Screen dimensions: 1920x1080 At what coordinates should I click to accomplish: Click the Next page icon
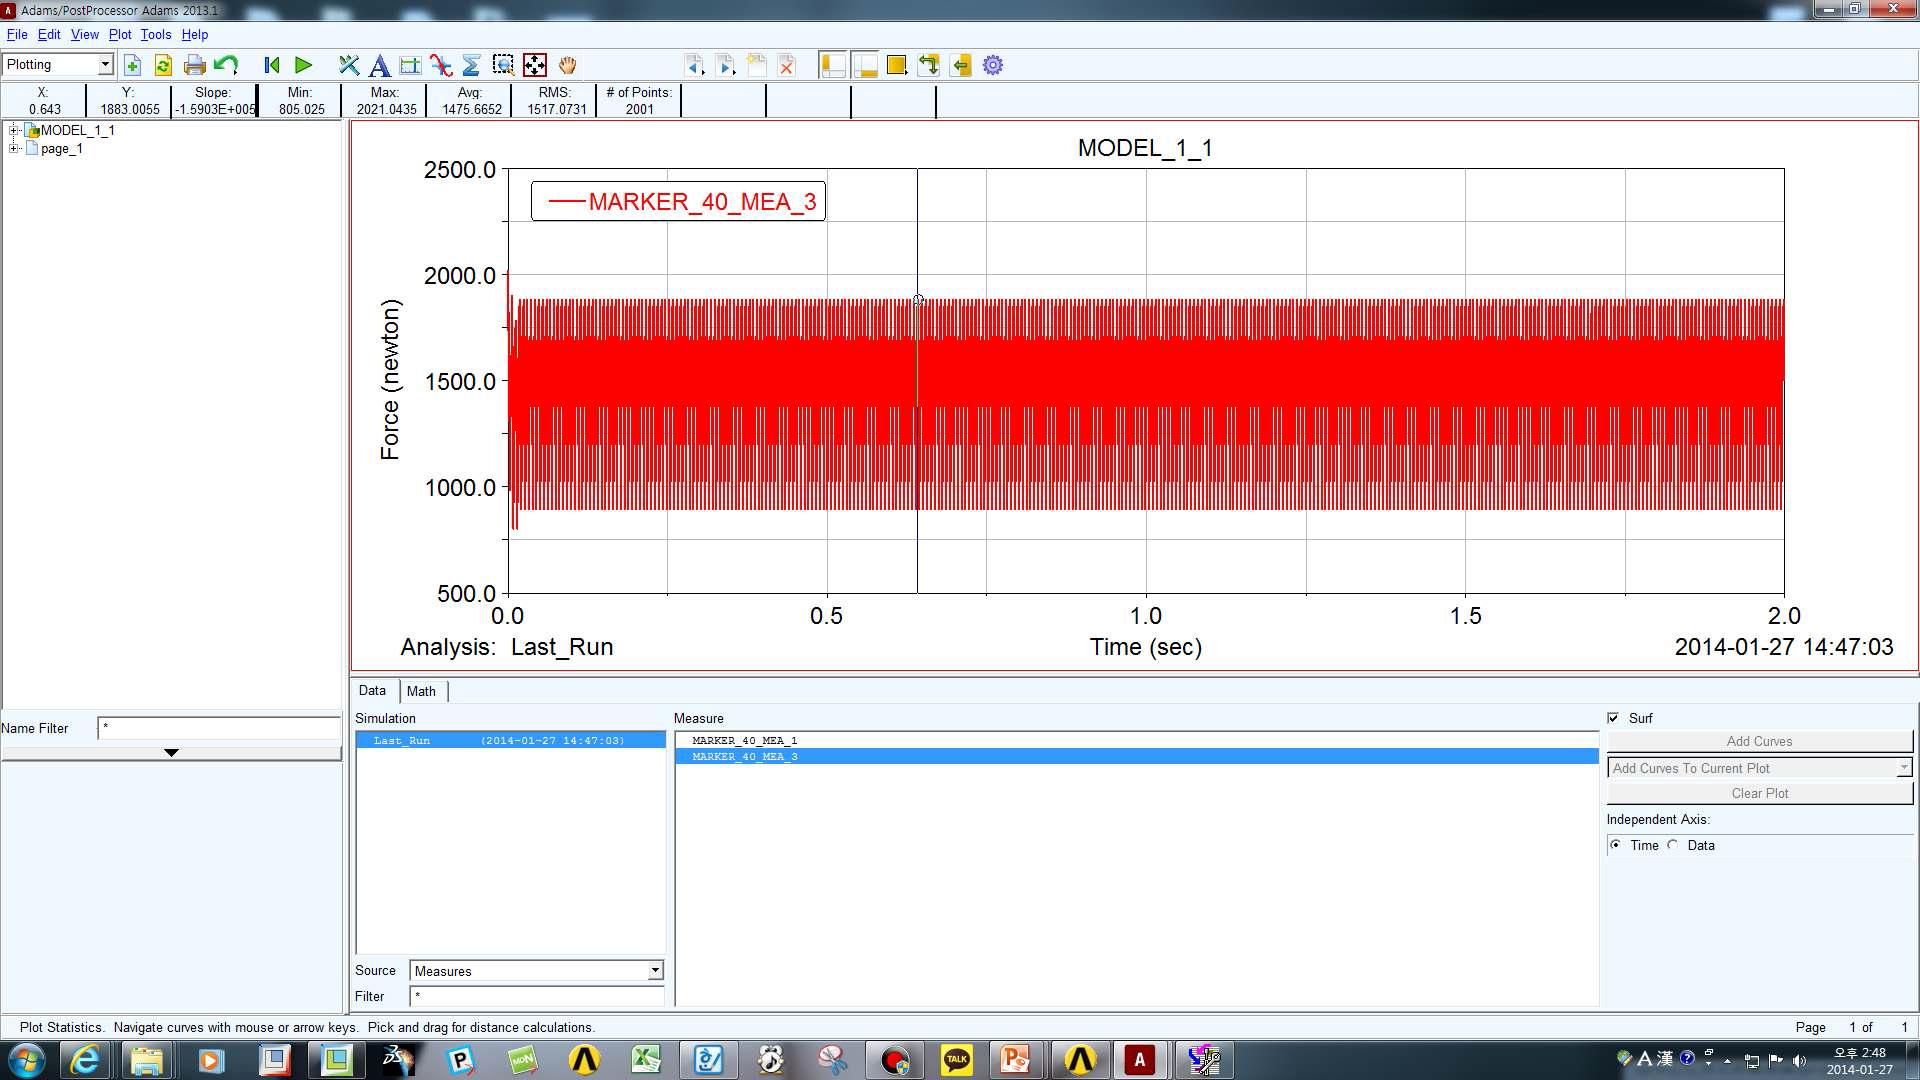pyautogui.click(x=726, y=66)
